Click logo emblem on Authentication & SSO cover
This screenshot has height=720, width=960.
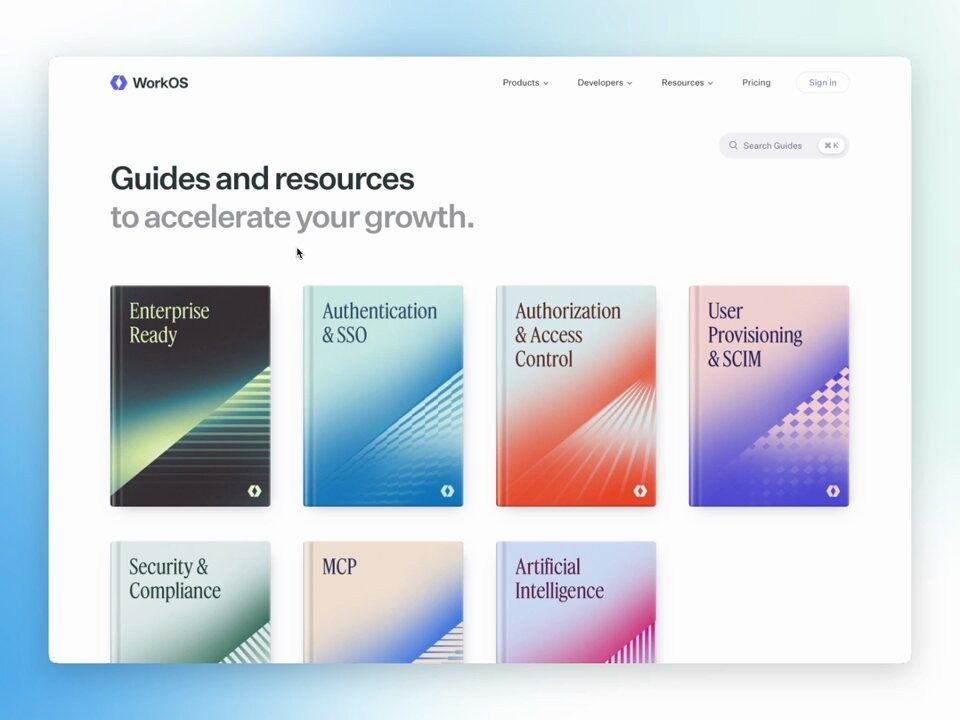447,491
